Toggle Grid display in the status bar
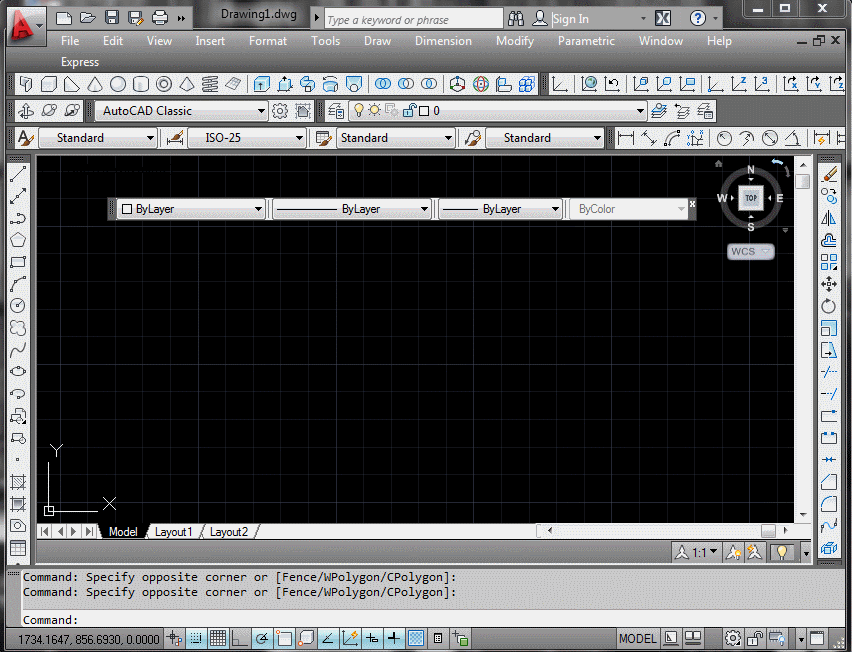Viewport: 852px width, 652px height. pyautogui.click(x=218, y=637)
